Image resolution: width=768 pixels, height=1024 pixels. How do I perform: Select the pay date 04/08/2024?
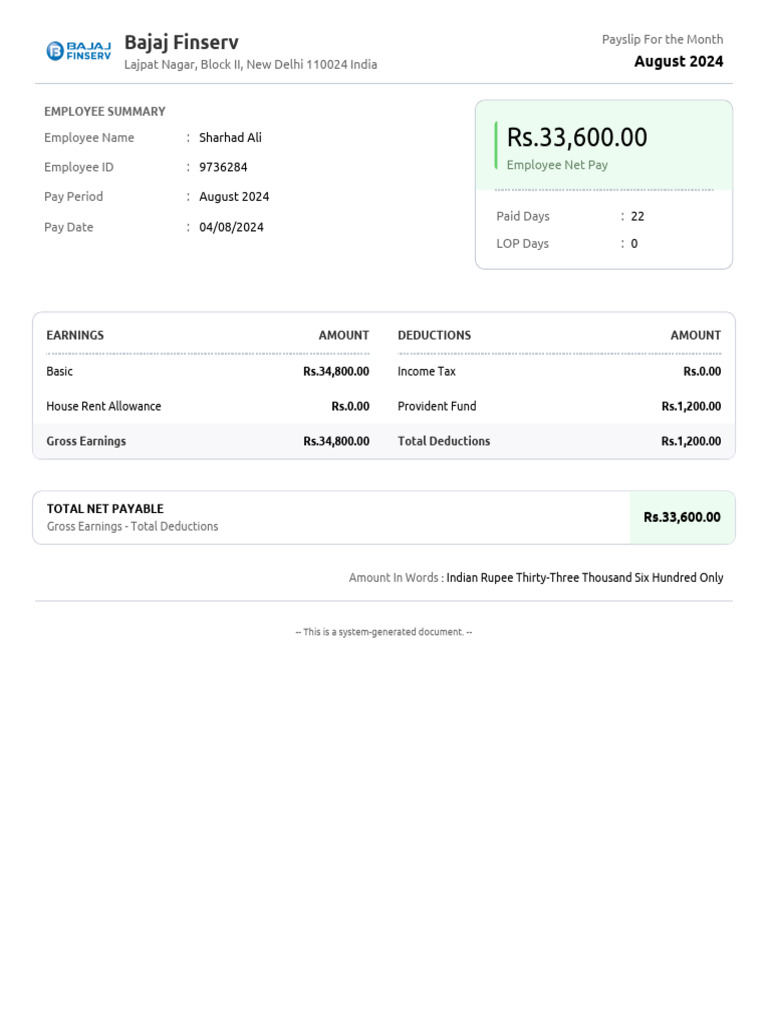click(x=231, y=227)
